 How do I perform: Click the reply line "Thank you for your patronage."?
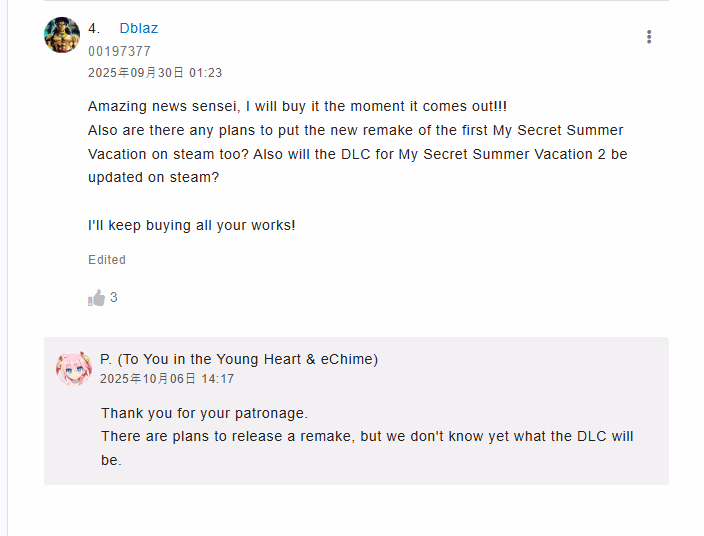204,413
